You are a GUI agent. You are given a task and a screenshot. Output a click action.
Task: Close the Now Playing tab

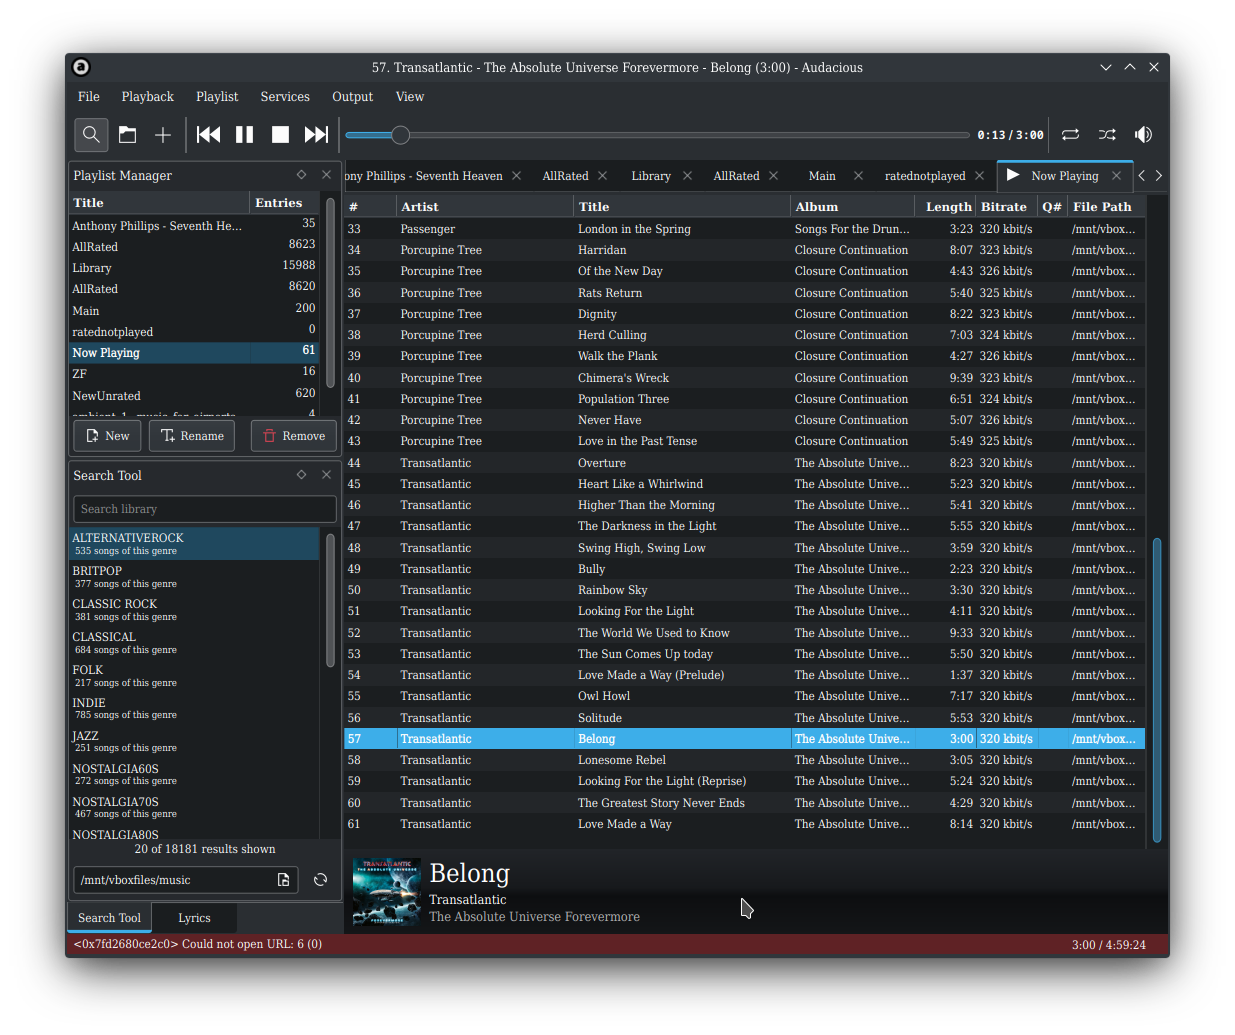coord(1117,176)
